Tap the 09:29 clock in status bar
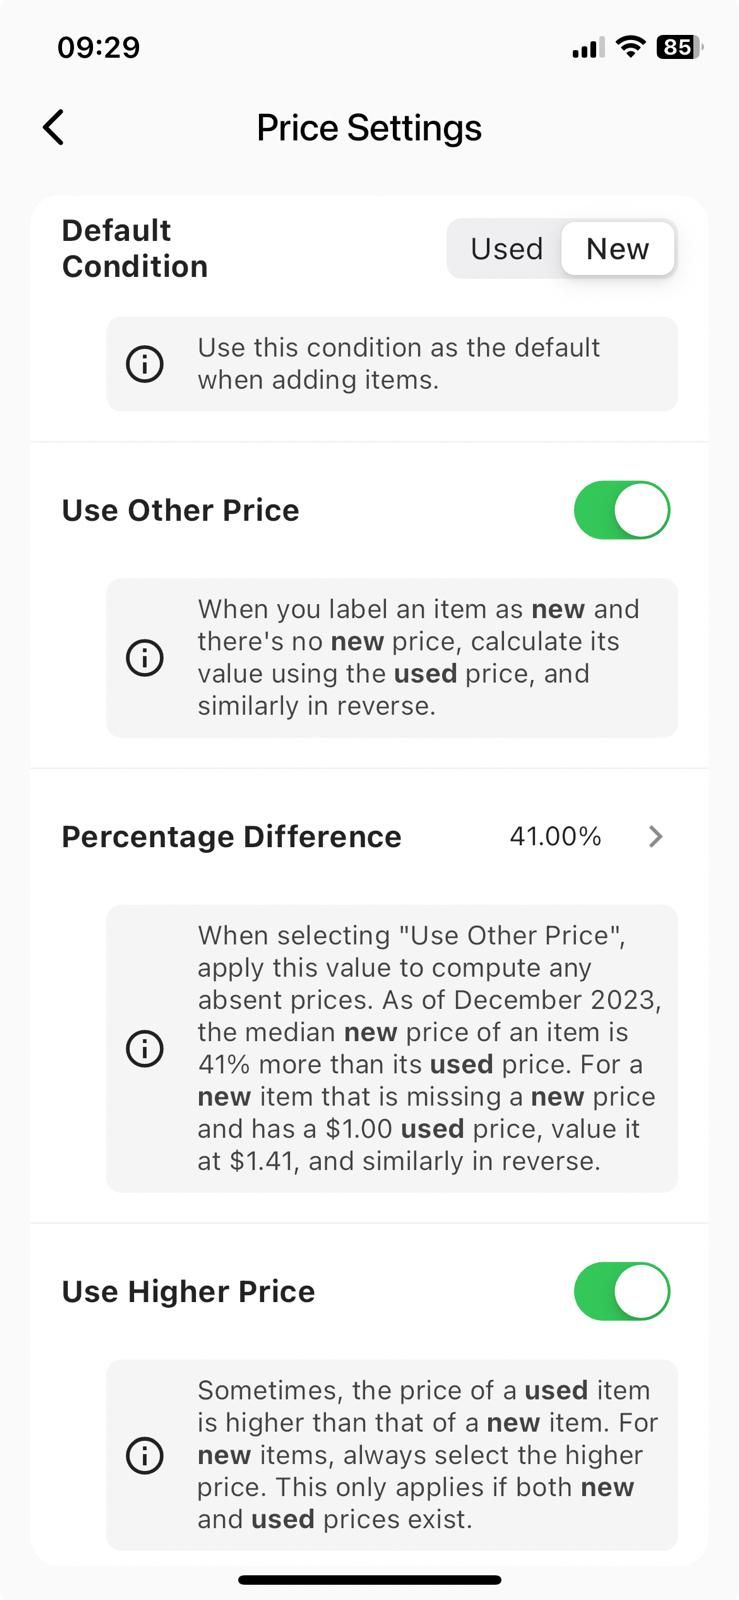This screenshot has width=739, height=1600. pos(99,47)
